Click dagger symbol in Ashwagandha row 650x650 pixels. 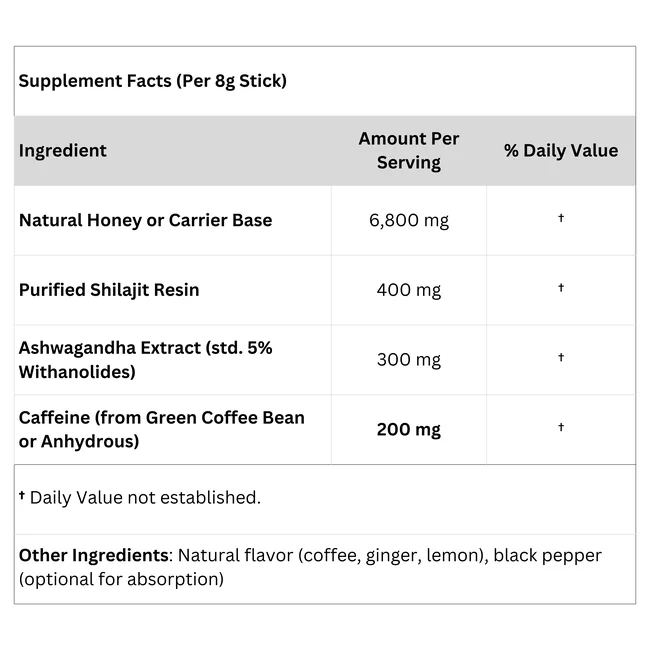[561, 357]
